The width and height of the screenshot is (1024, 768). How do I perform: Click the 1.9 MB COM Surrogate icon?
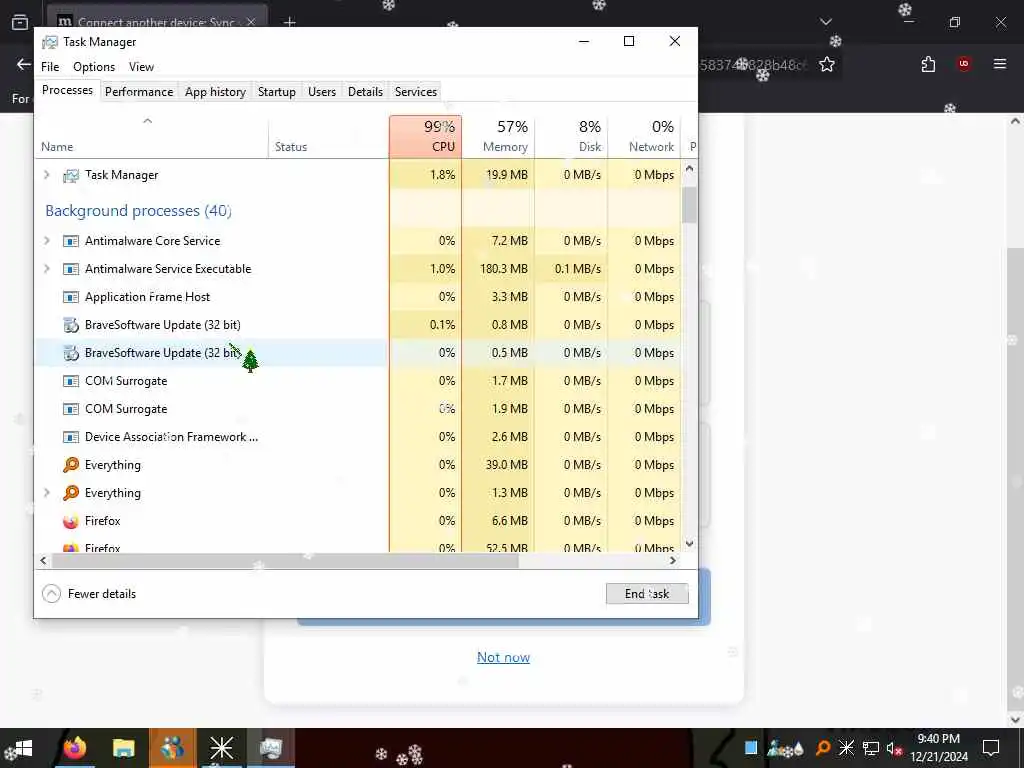pyautogui.click(x=71, y=409)
